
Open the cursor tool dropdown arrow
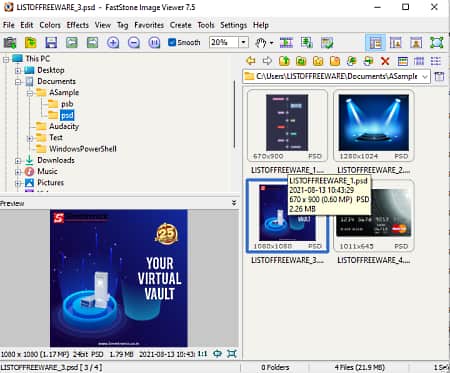coord(272,43)
